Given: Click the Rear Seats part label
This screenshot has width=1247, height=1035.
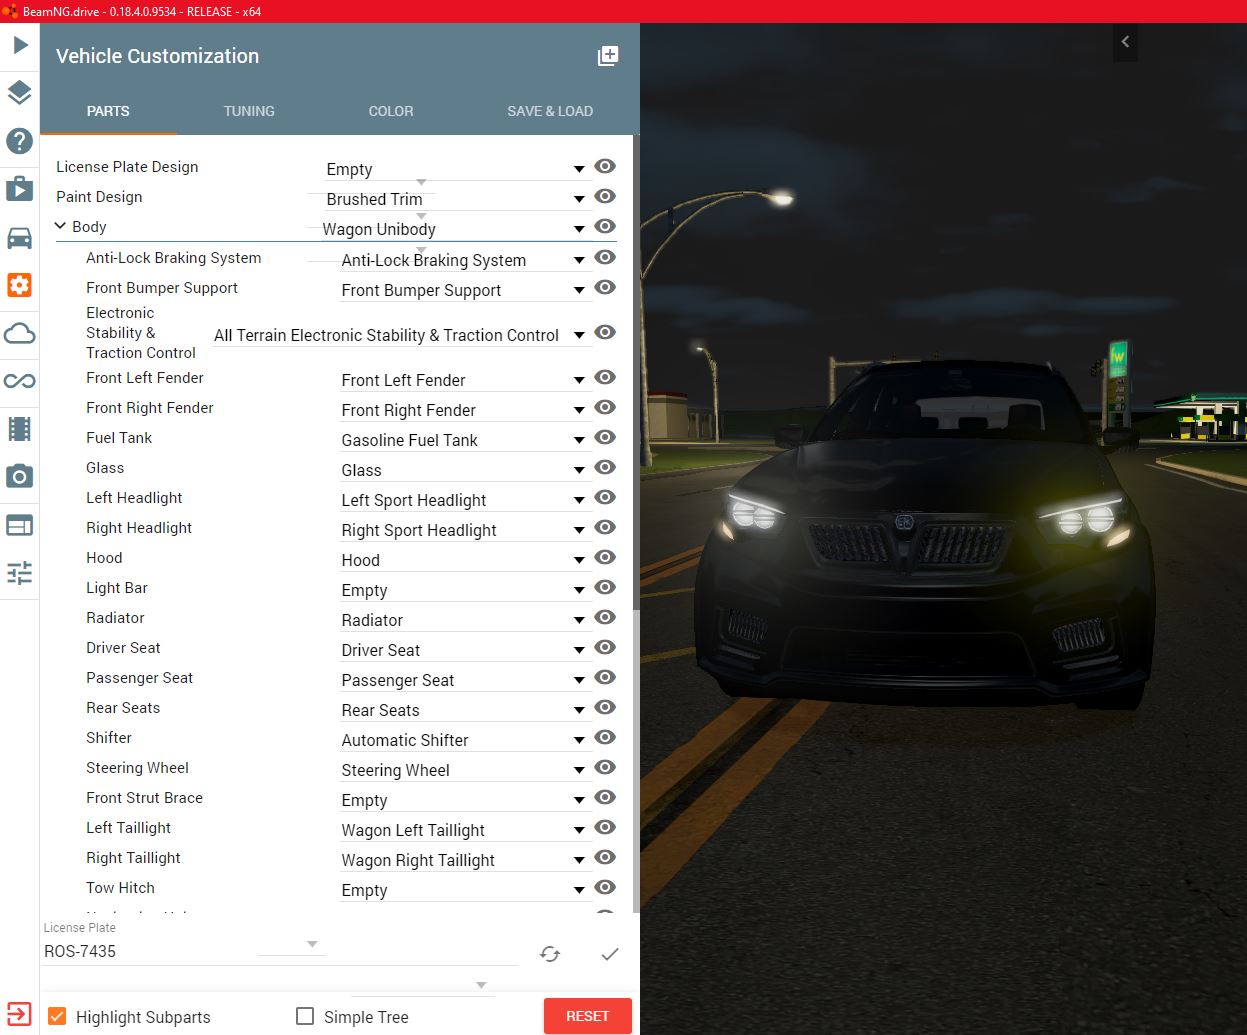Looking at the screenshot, I should click(x=123, y=708).
